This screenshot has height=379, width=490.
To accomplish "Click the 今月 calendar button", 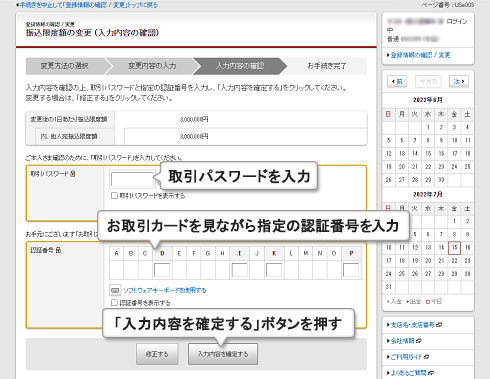I will tap(428, 81).
